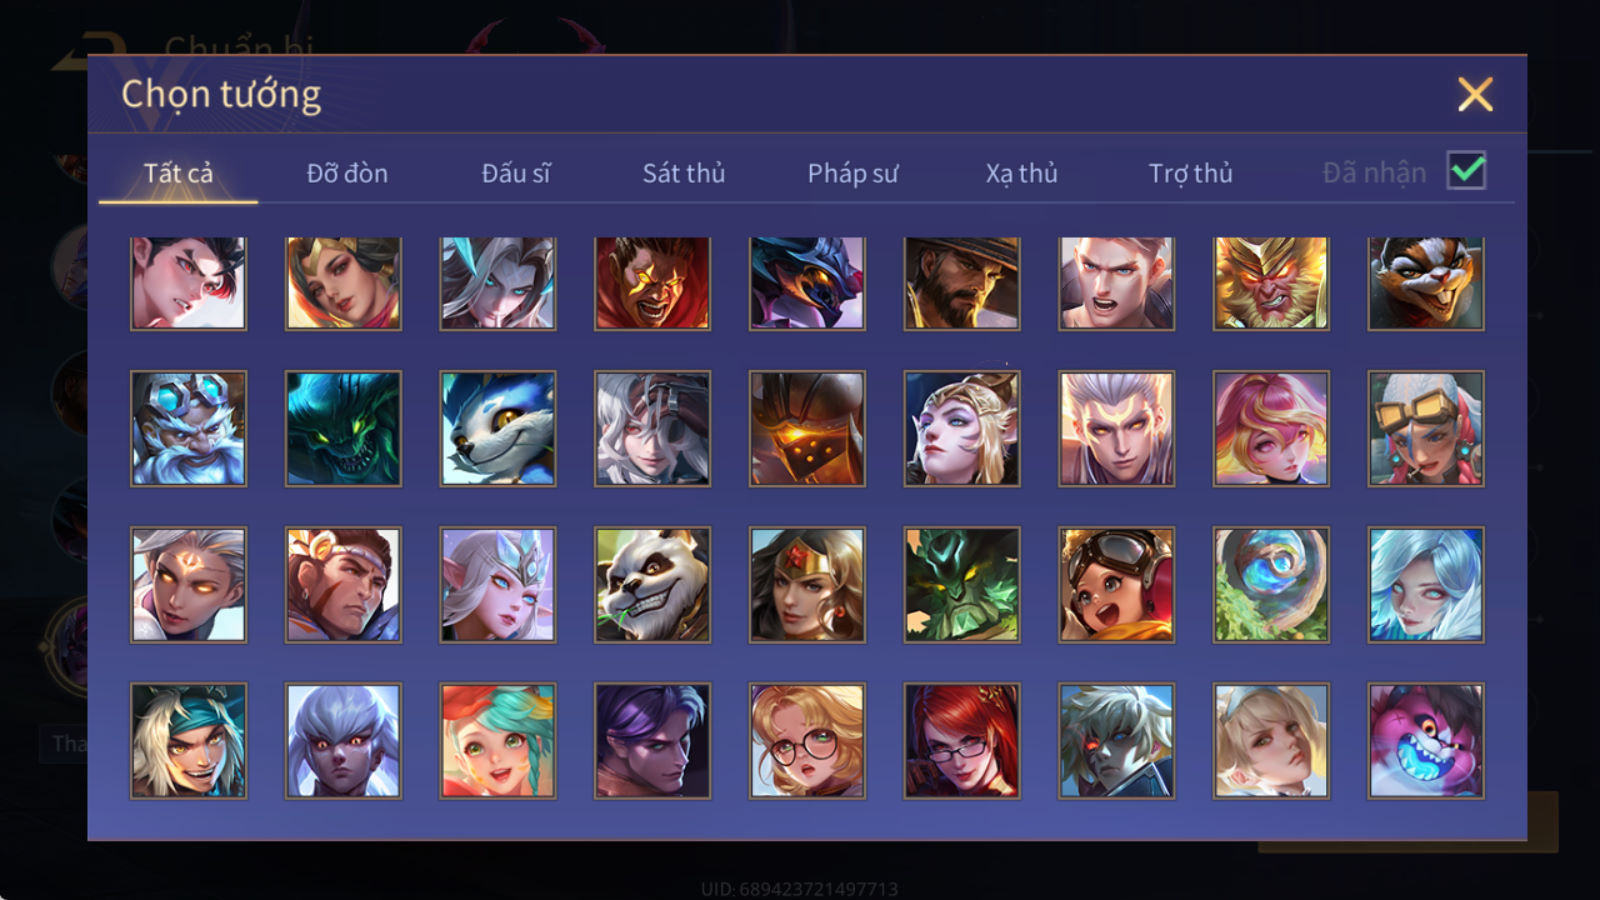Show the Xạ thủ hero category
The width and height of the screenshot is (1600, 900).
[x=1021, y=173]
